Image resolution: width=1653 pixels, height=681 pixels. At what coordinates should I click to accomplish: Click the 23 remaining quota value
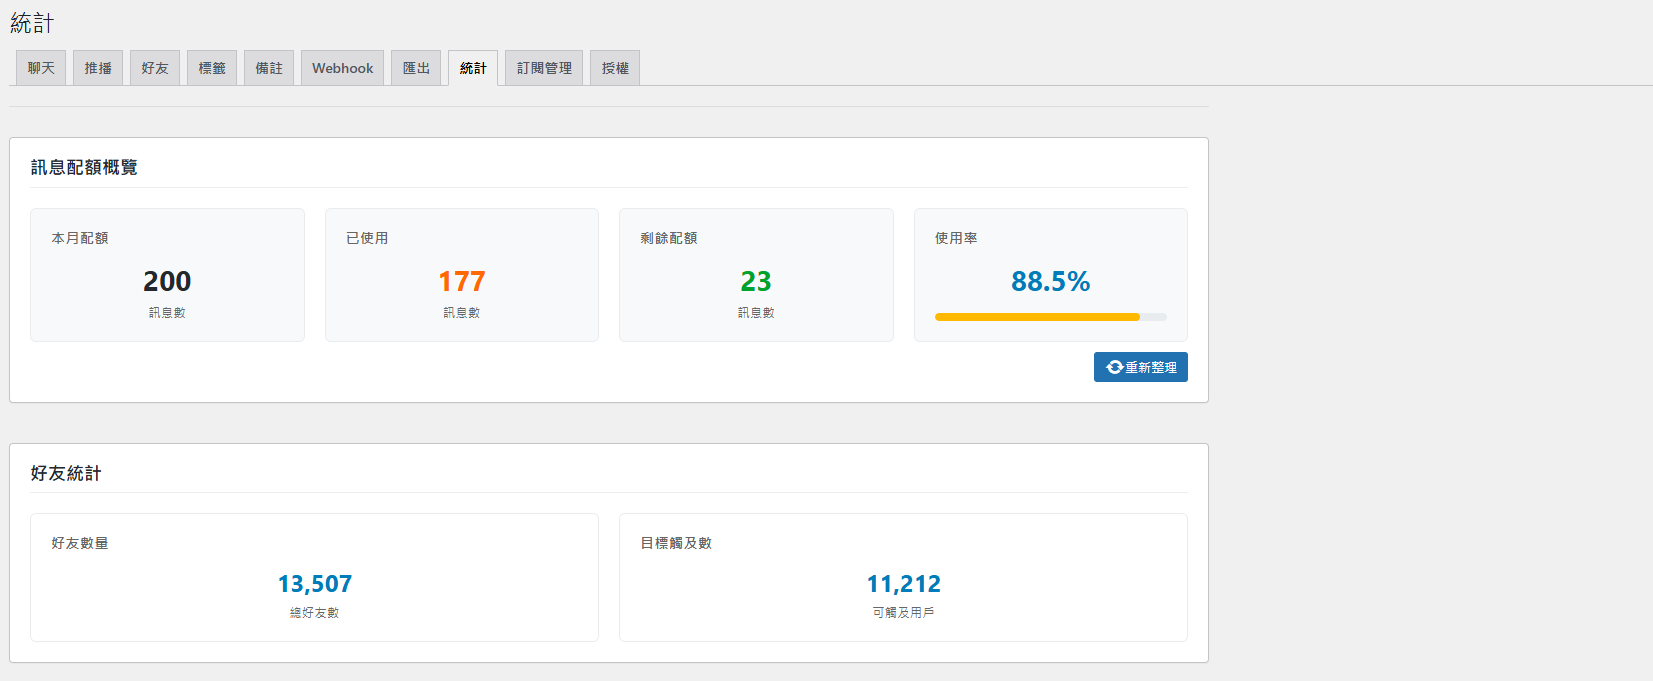click(756, 281)
